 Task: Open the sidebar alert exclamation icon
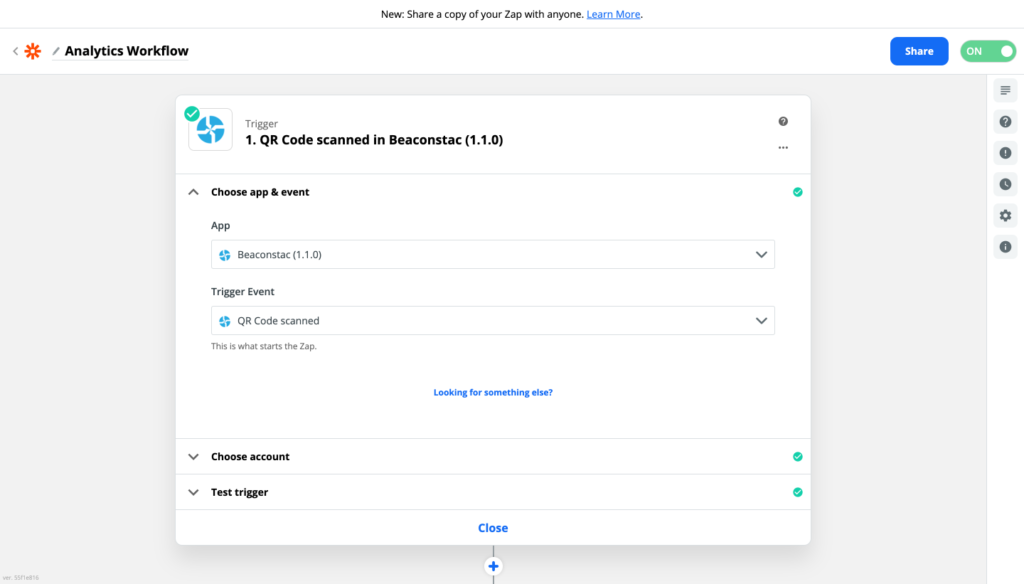pos(1006,153)
